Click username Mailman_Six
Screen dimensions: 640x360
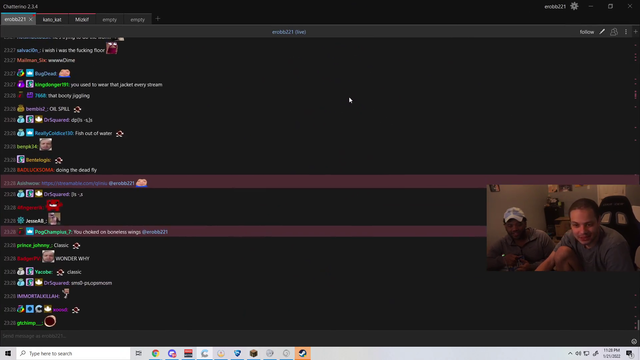(31, 60)
